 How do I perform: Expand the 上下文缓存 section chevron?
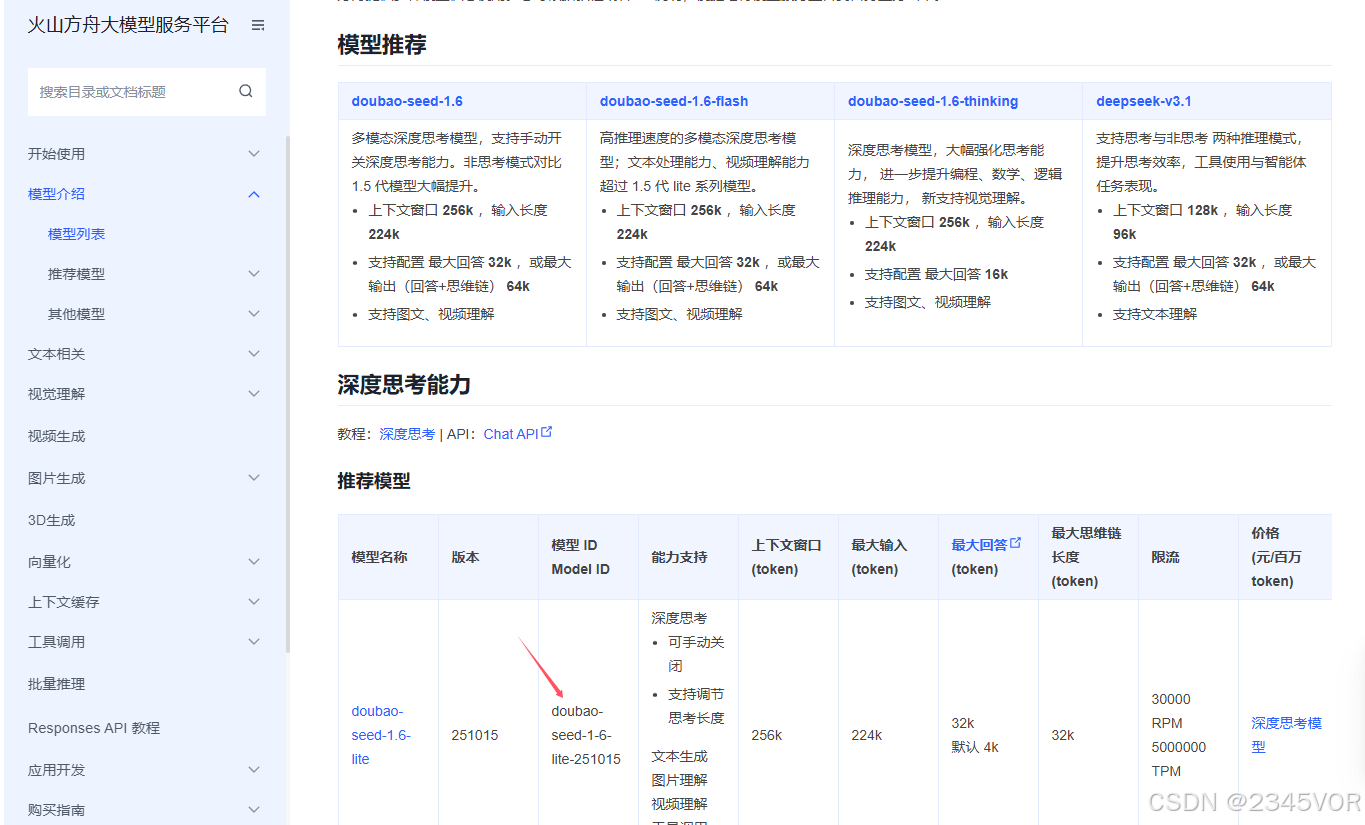(254, 602)
